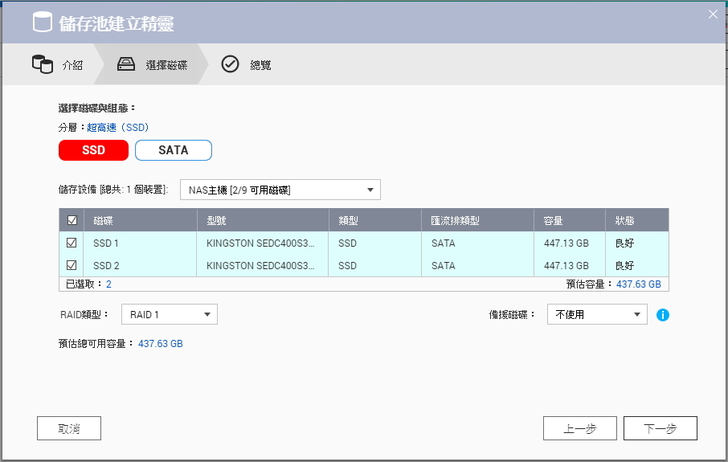Select the red SSD tier button

pyautogui.click(x=93, y=150)
